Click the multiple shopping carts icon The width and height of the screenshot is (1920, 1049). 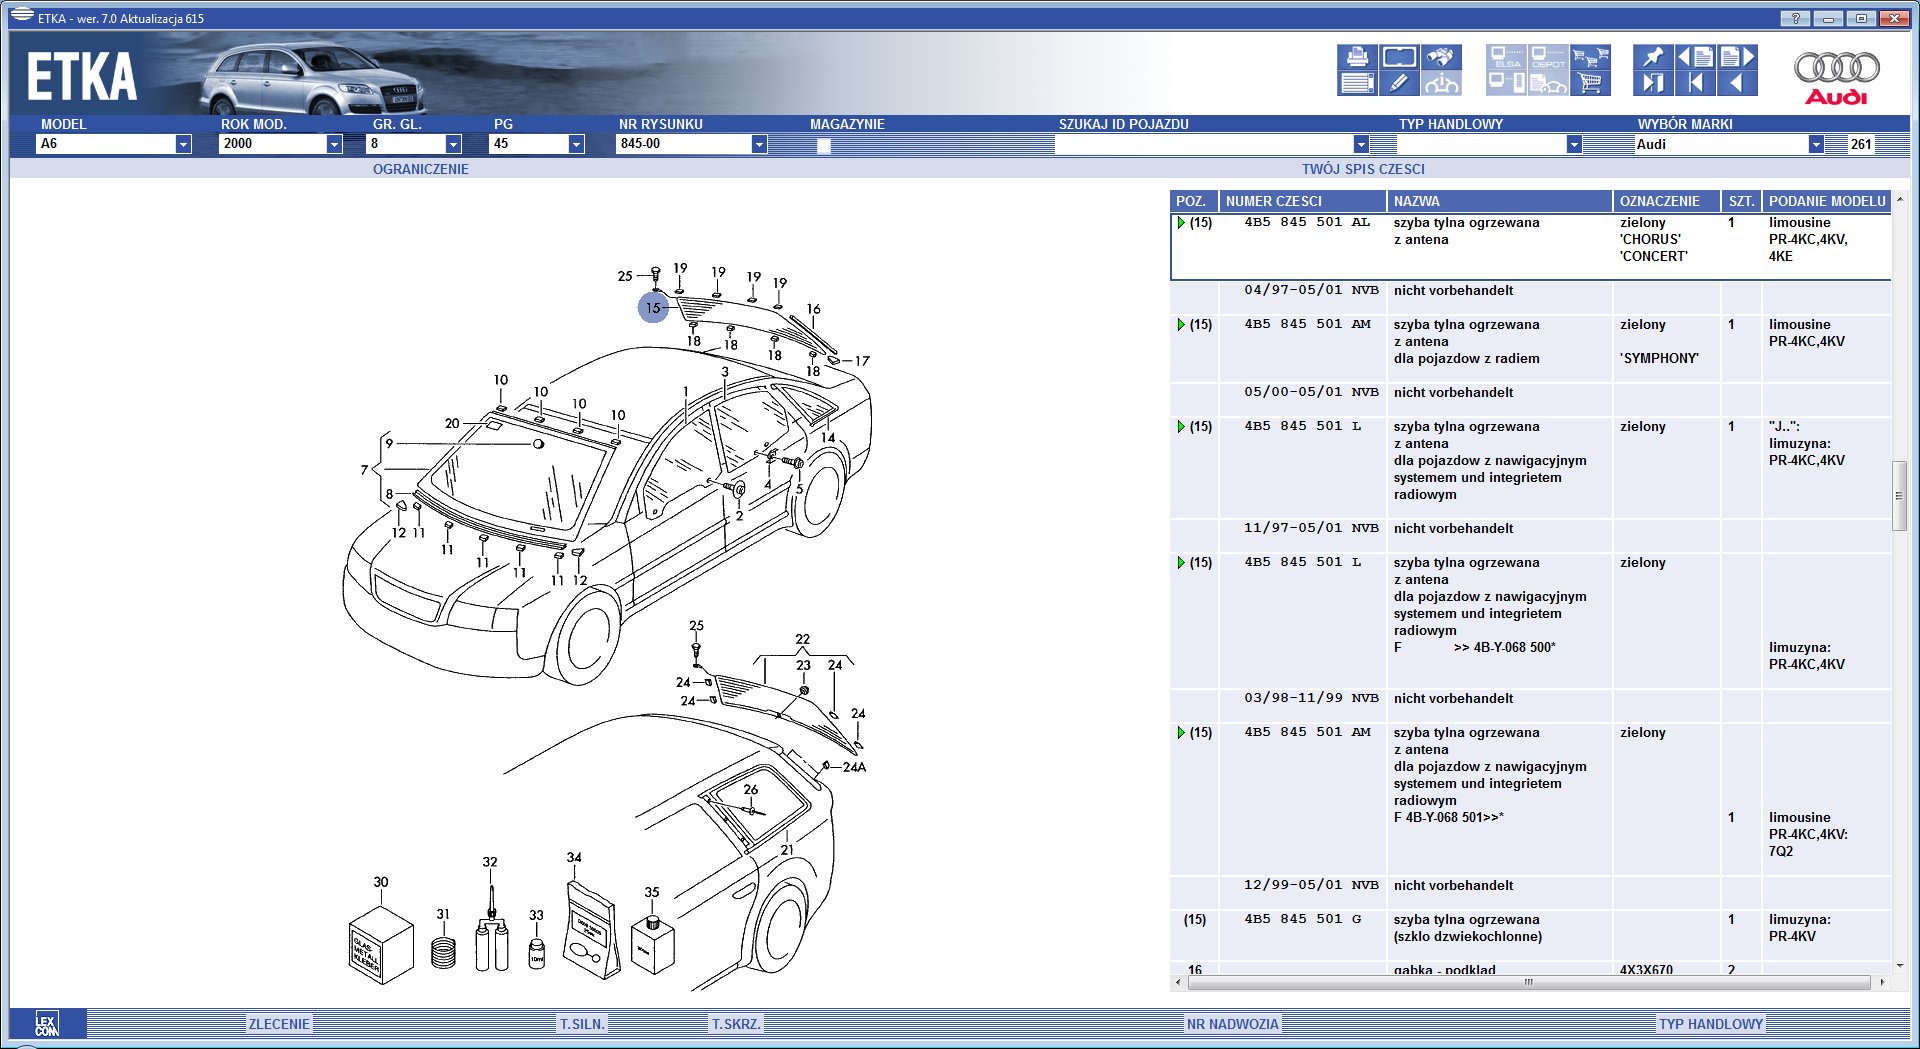[x=1590, y=57]
